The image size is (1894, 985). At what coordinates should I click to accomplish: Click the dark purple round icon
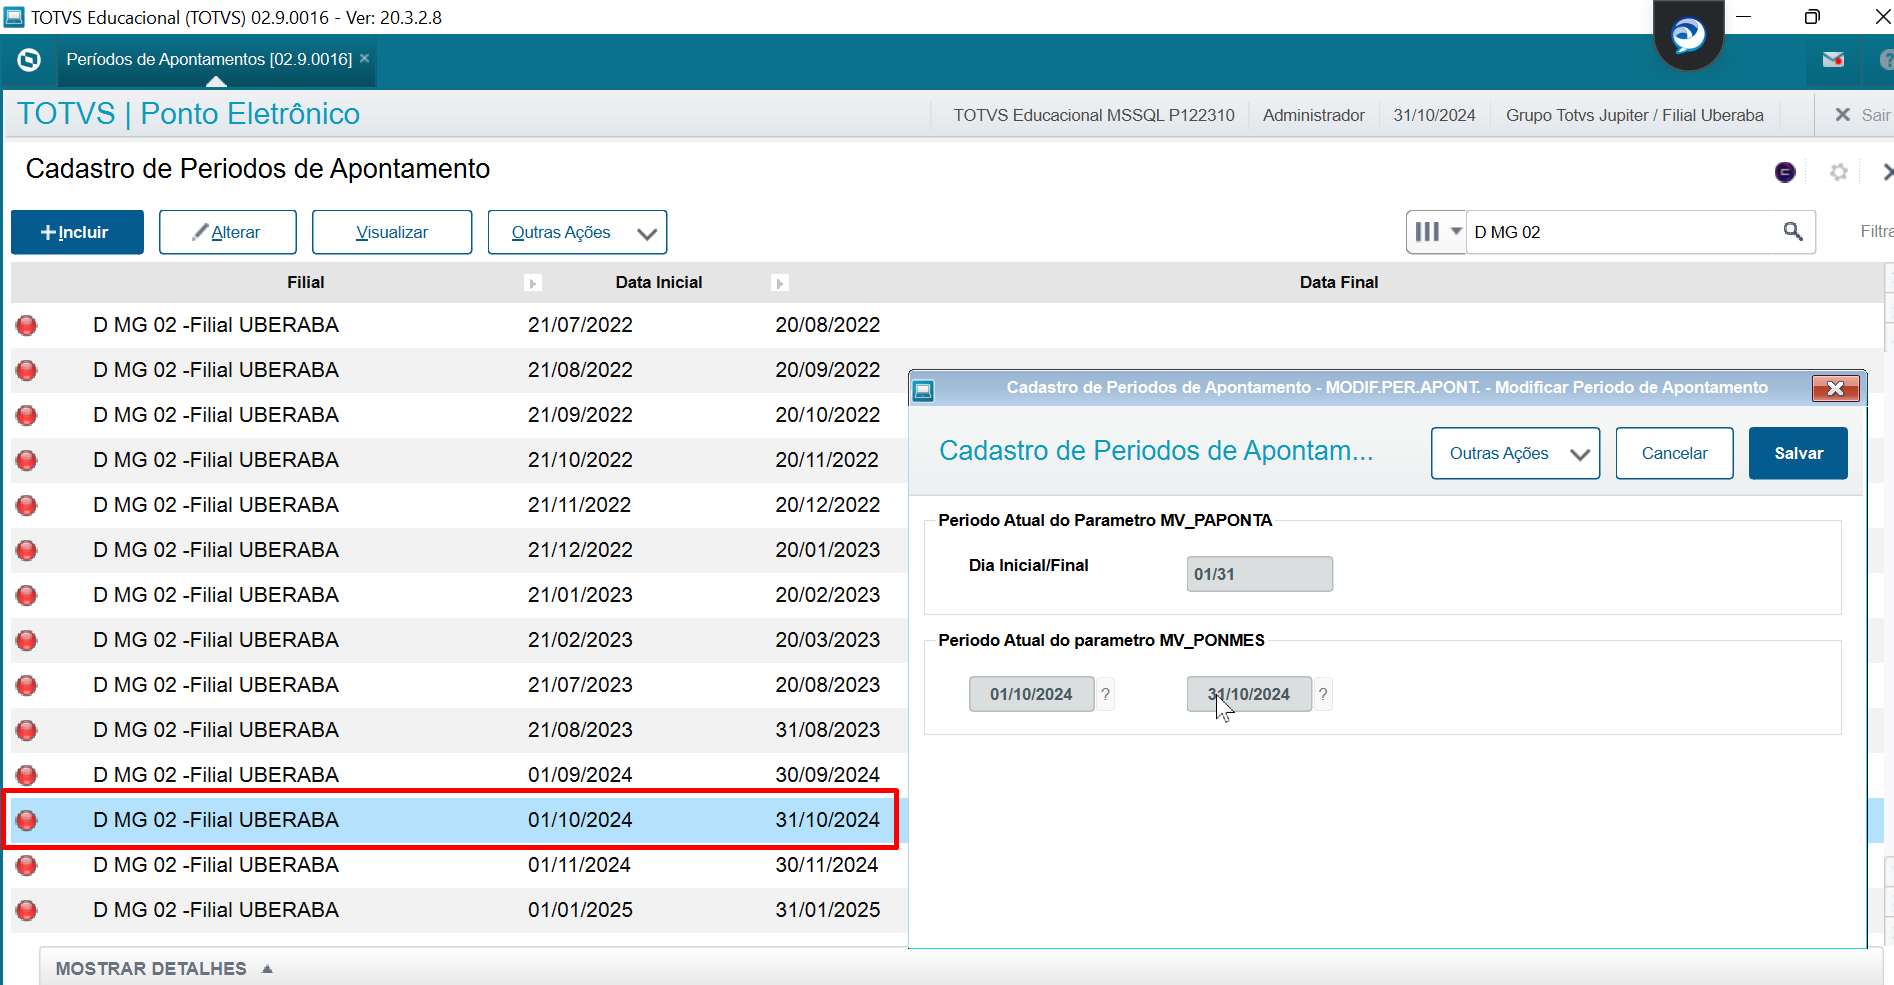point(1785,172)
